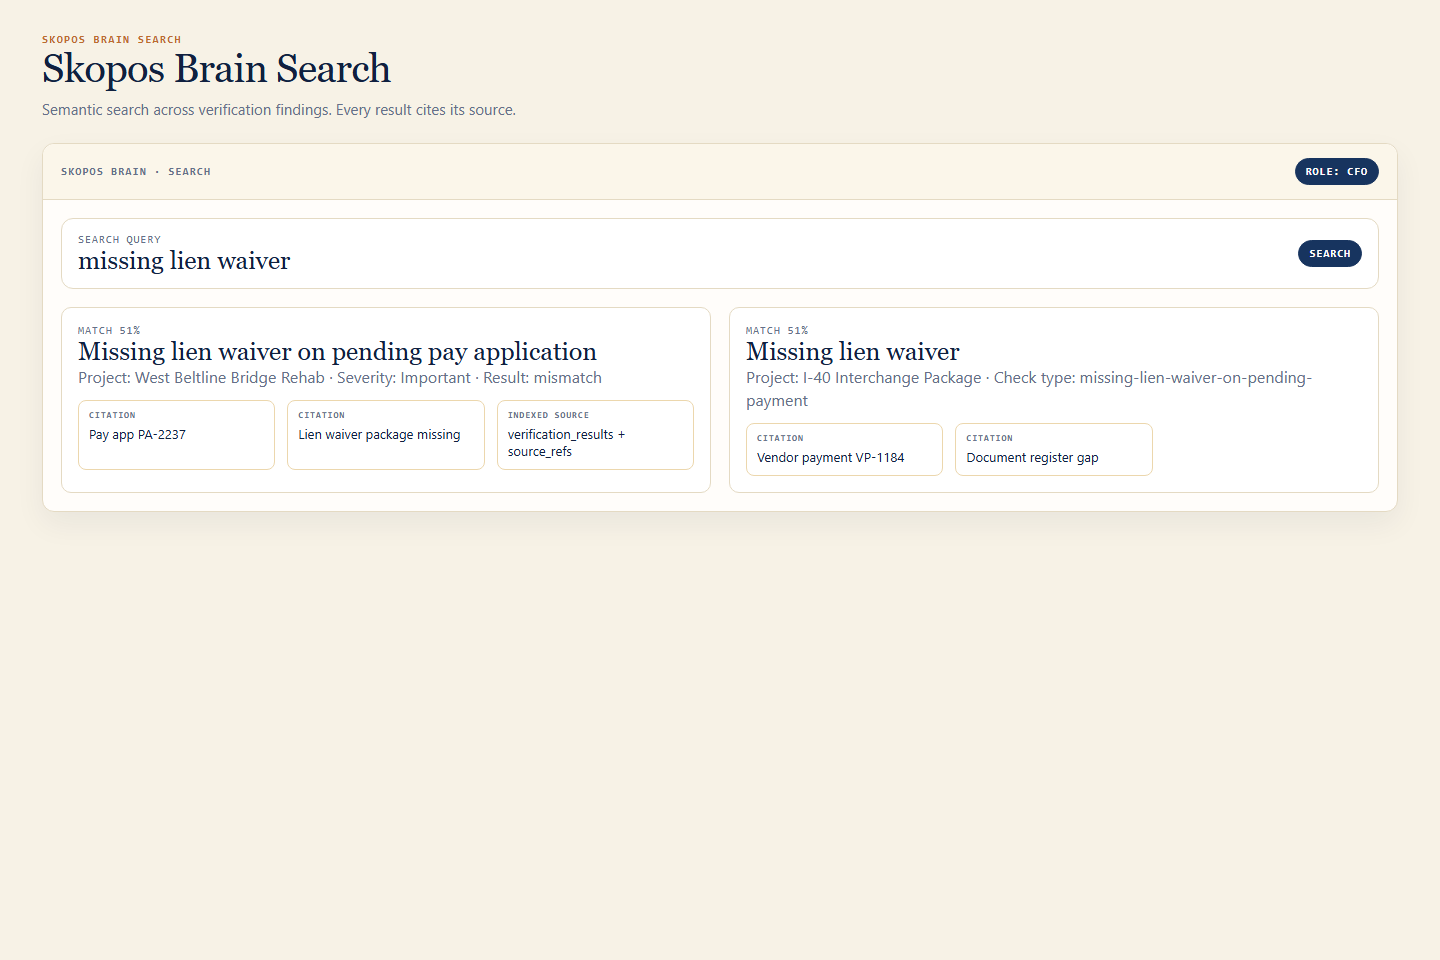Click the 'SKOPOS BRAIN · SEARCH' panel label

136,172
